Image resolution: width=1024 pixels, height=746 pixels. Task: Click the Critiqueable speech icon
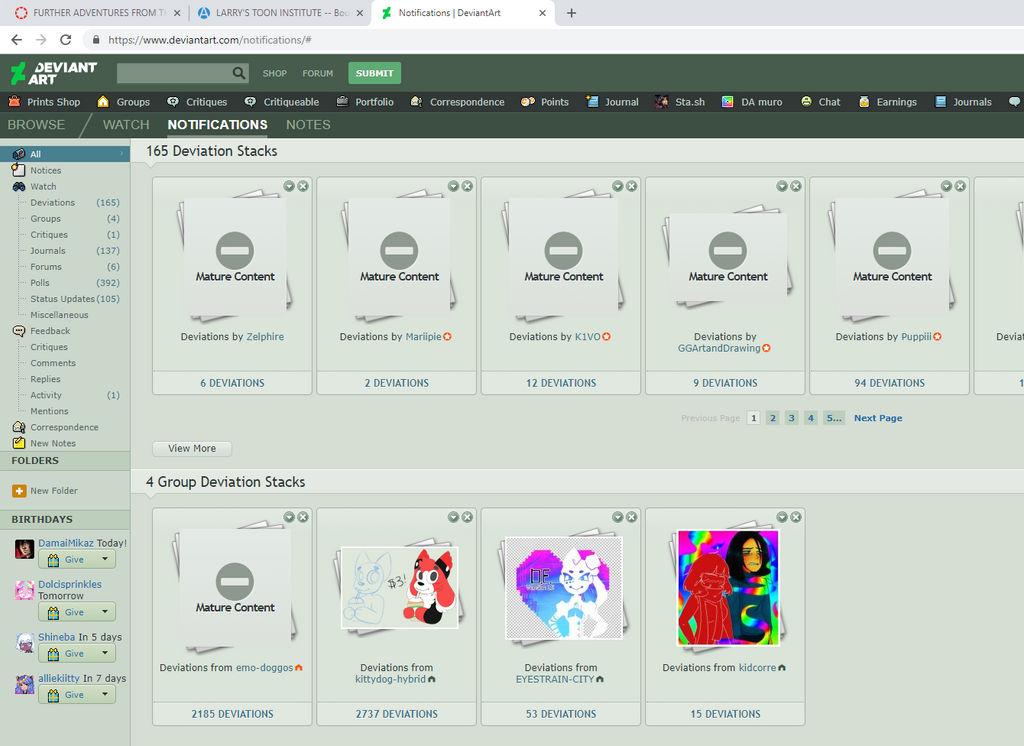point(250,101)
